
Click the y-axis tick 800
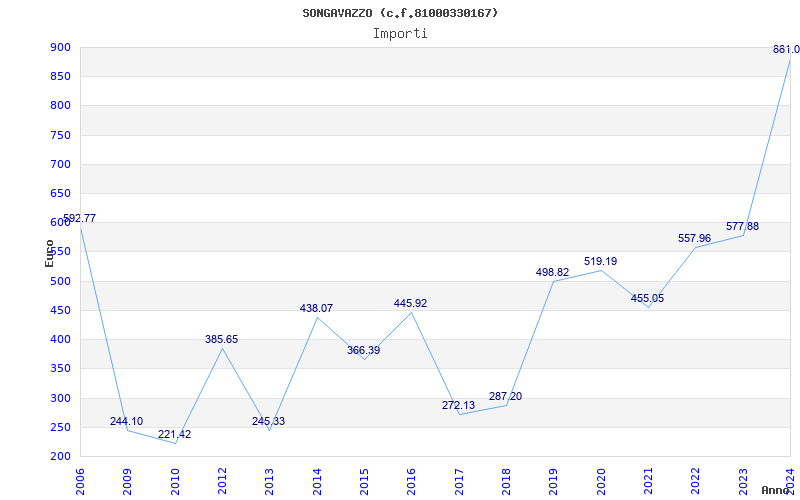point(60,106)
